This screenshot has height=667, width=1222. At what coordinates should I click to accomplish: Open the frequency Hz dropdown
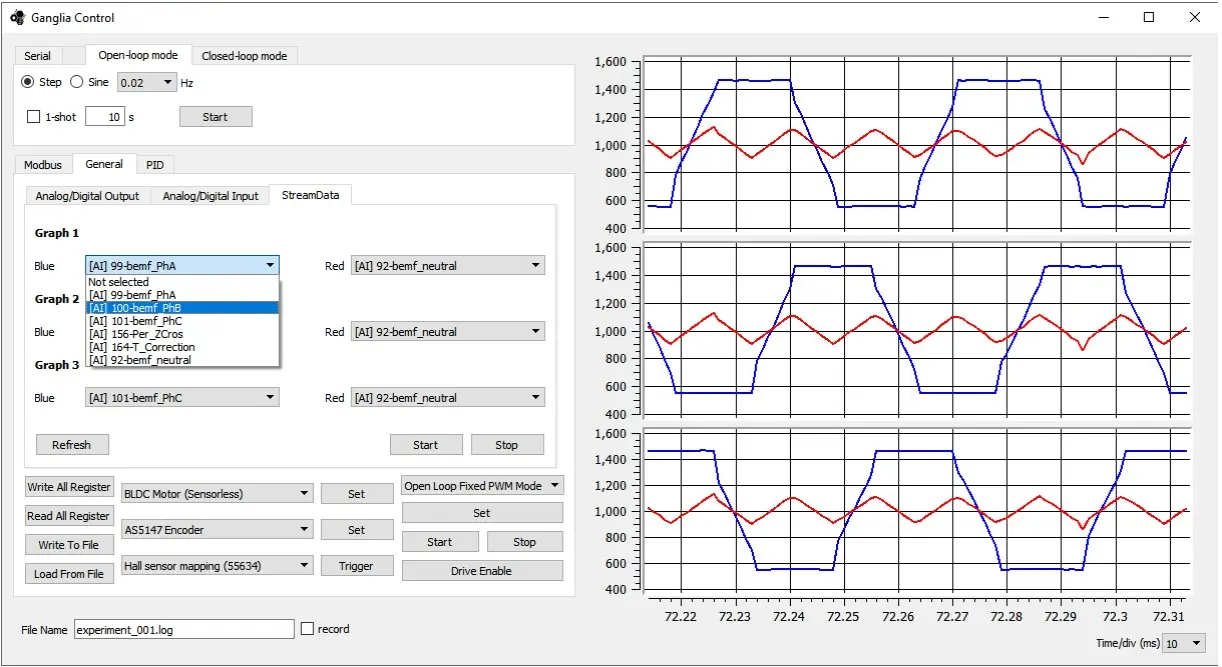click(147, 82)
